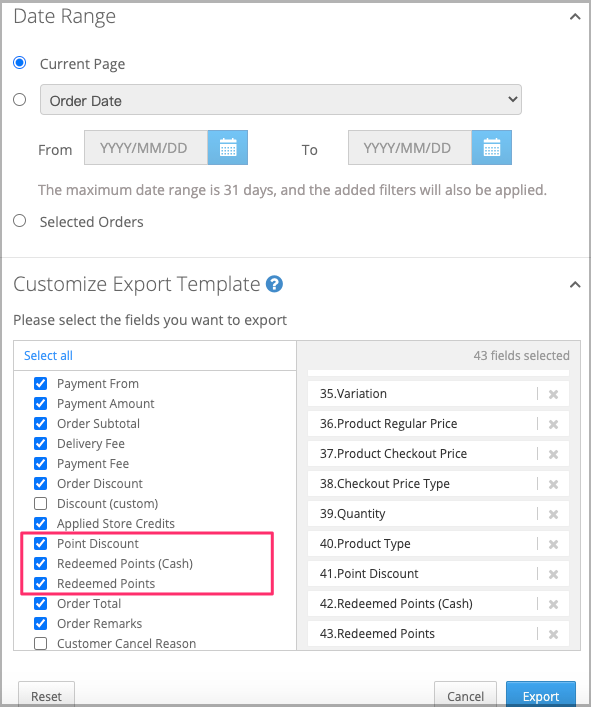Open the To date calendar picker
The height and width of the screenshot is (707, 591).
(491, 147)
